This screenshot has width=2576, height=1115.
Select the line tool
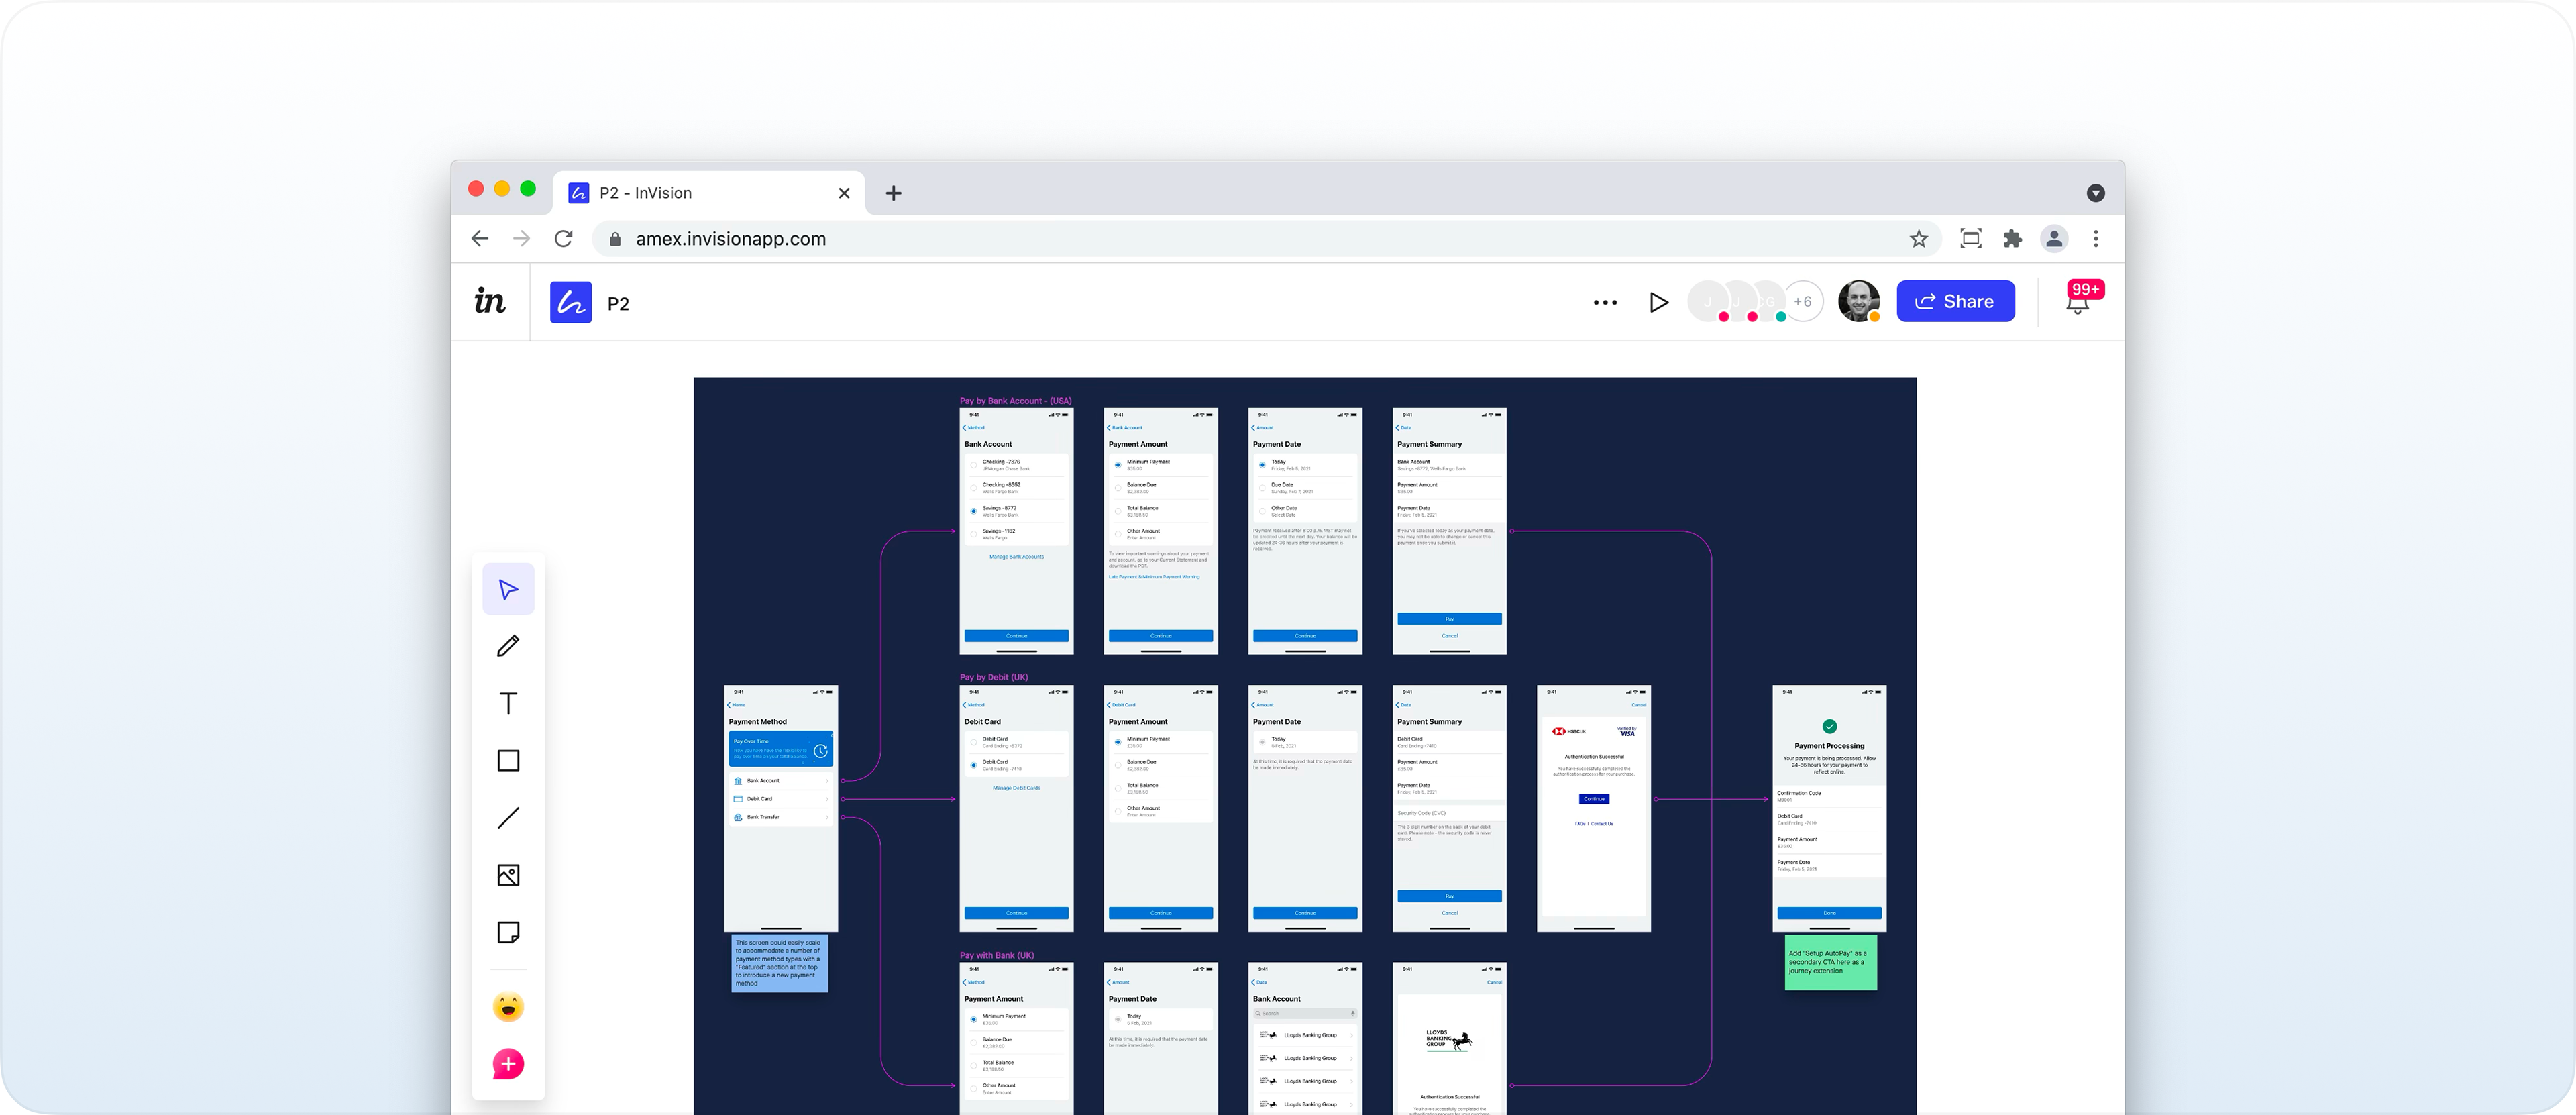(508, 818)
